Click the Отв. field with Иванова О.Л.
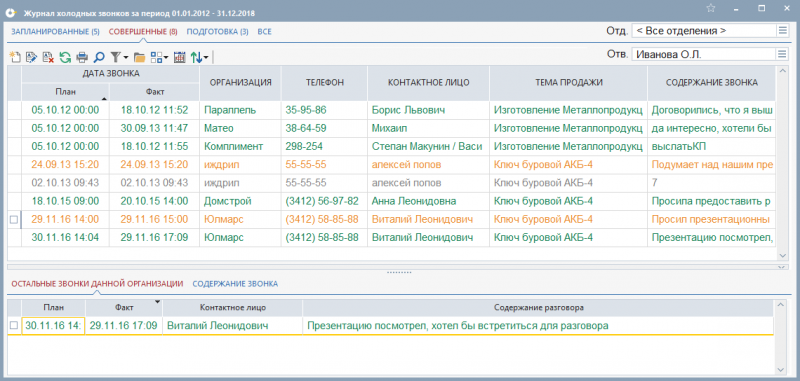 pos(704,55)
